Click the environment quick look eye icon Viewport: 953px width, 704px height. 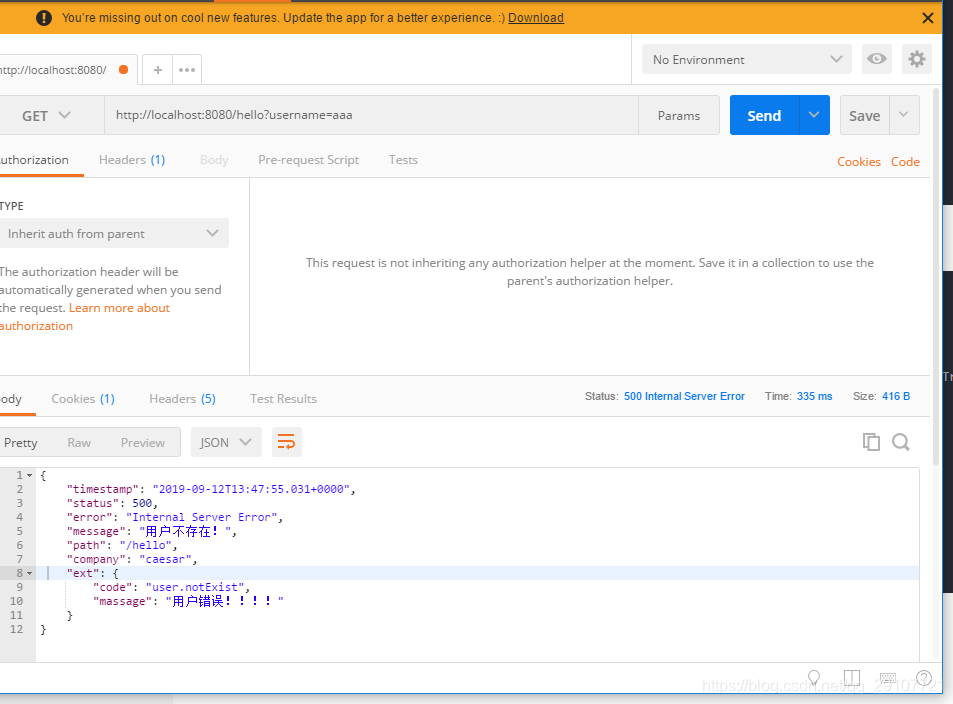pyautogui.click(x=876, y=59)
